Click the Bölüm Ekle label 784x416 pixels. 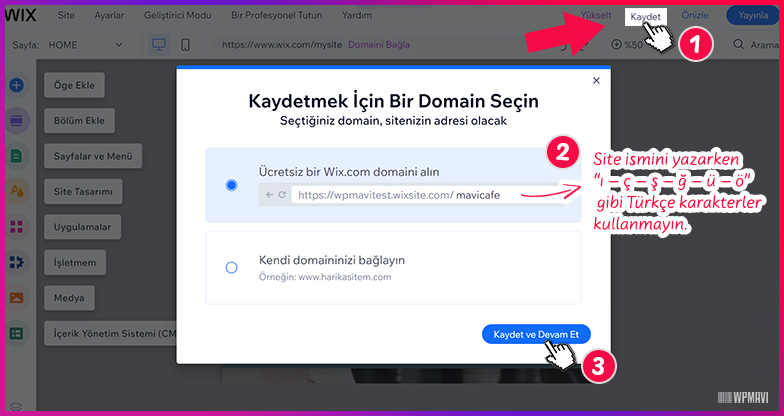pos(80,120)
